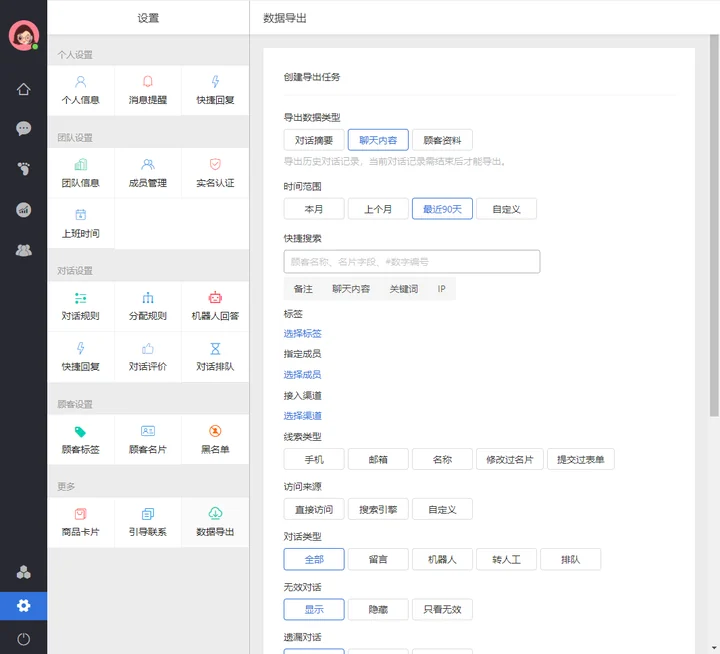Set time range to 本月
This screenshot has width=720, height=654.
click(314, 209)
